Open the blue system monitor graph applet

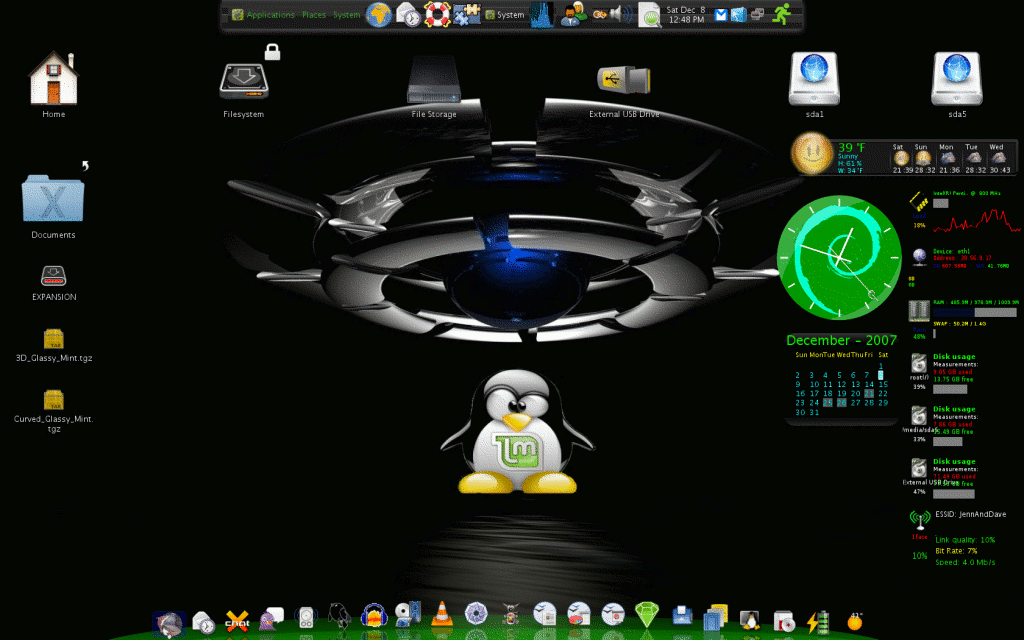(x=541, y=14)
